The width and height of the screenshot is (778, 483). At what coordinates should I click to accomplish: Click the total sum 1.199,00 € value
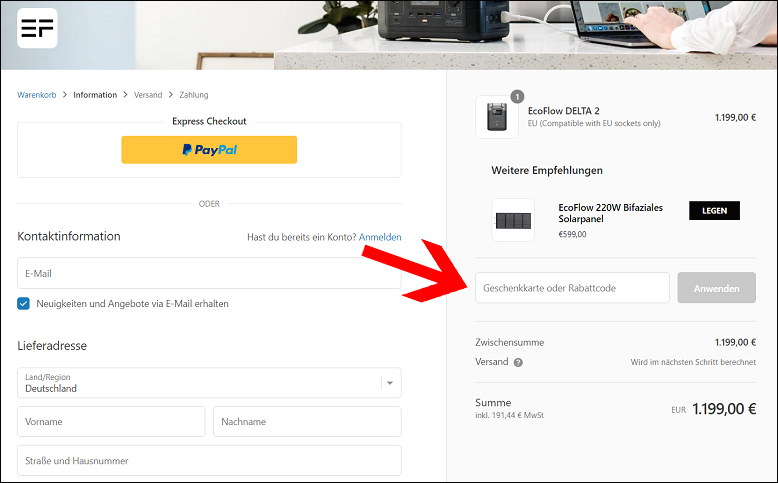click(724, 409)
